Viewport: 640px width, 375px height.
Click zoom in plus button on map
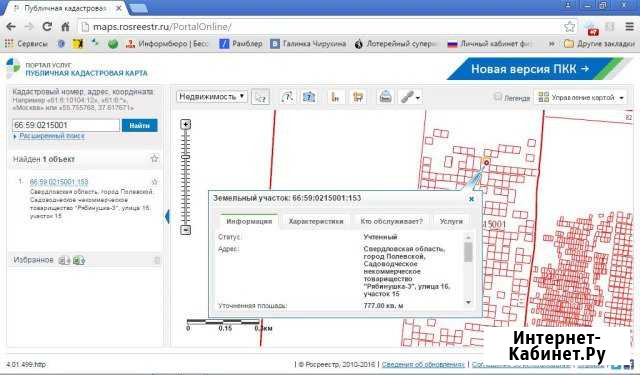point(186,124)
